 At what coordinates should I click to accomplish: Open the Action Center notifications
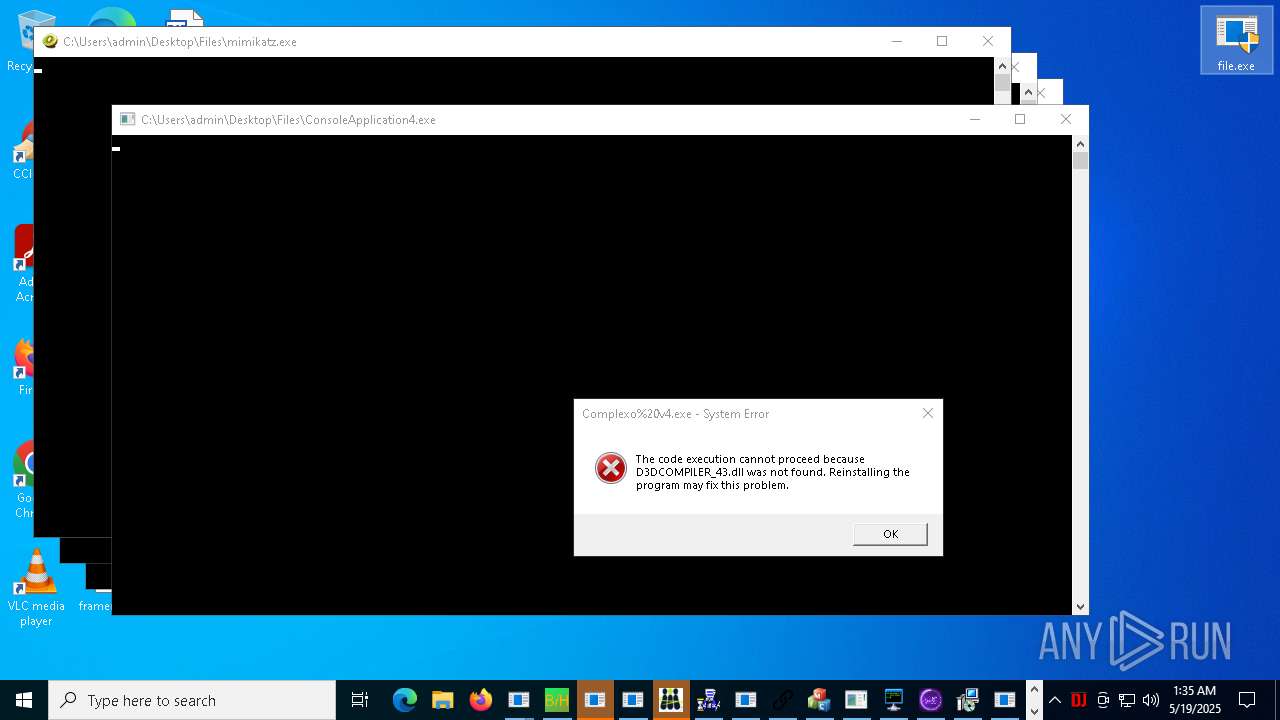pyautogui.click(x=1247, y=700)
